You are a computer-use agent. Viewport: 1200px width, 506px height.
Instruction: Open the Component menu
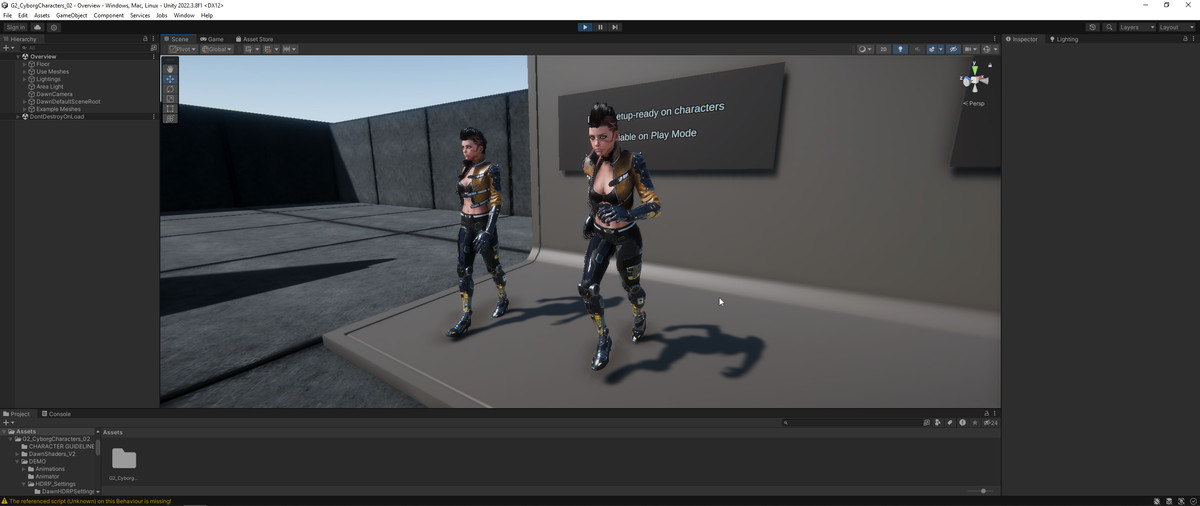coord(109,16)
